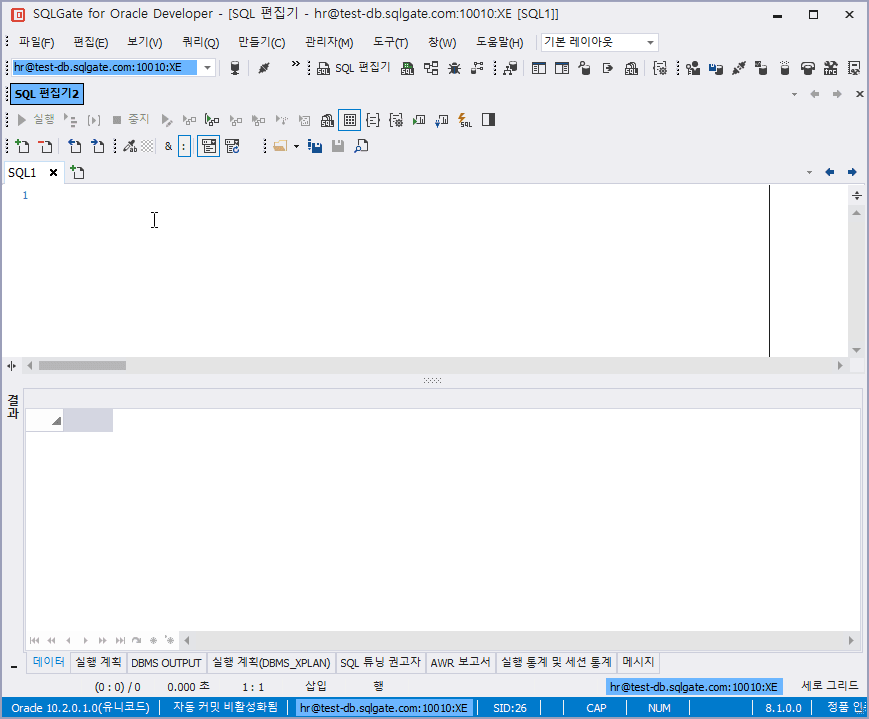This screenshot has height=719, width=869.
Task: Click the connect database icon in the toolbar
Action: pyautogui.click(x=235, y=68)
